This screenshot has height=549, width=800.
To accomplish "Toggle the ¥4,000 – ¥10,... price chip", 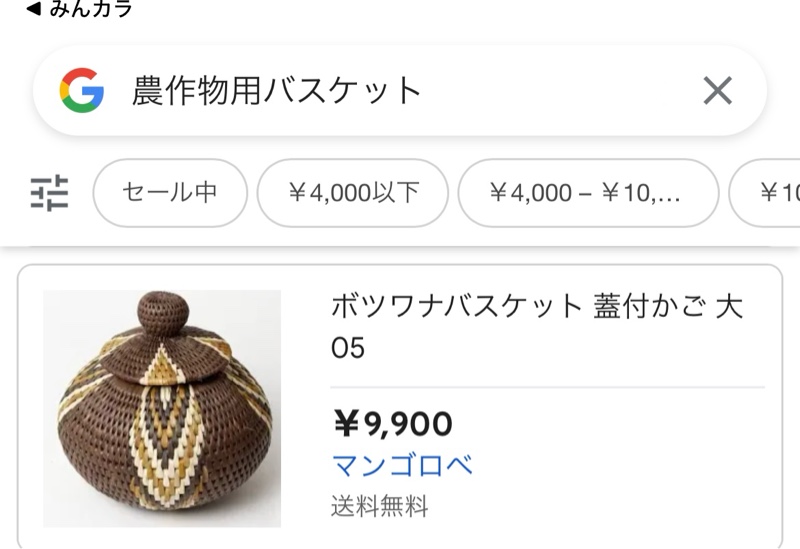I will [588, 193].
